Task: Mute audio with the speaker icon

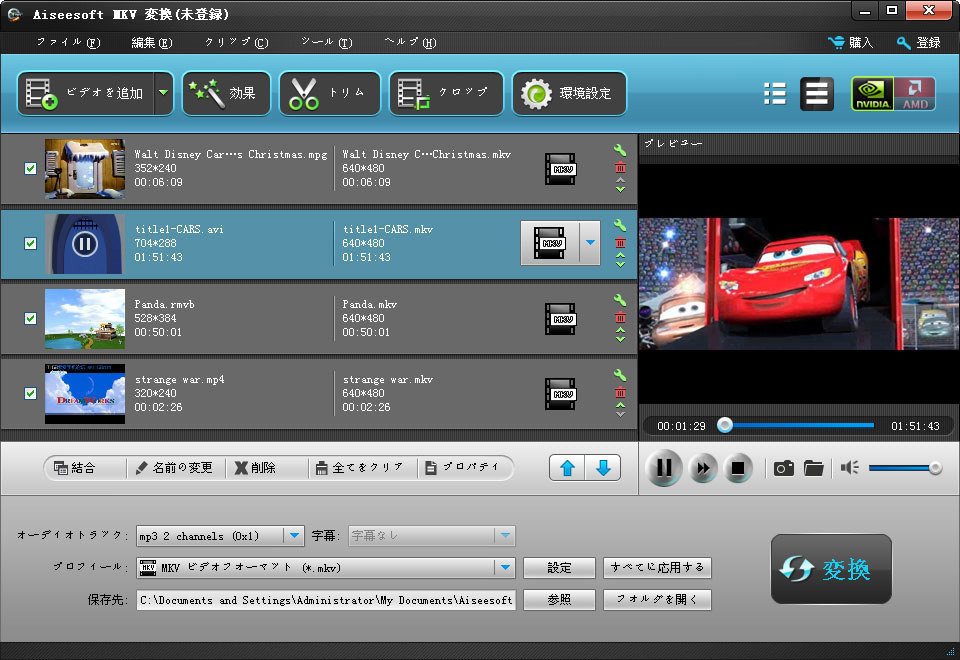Action: 849,468
